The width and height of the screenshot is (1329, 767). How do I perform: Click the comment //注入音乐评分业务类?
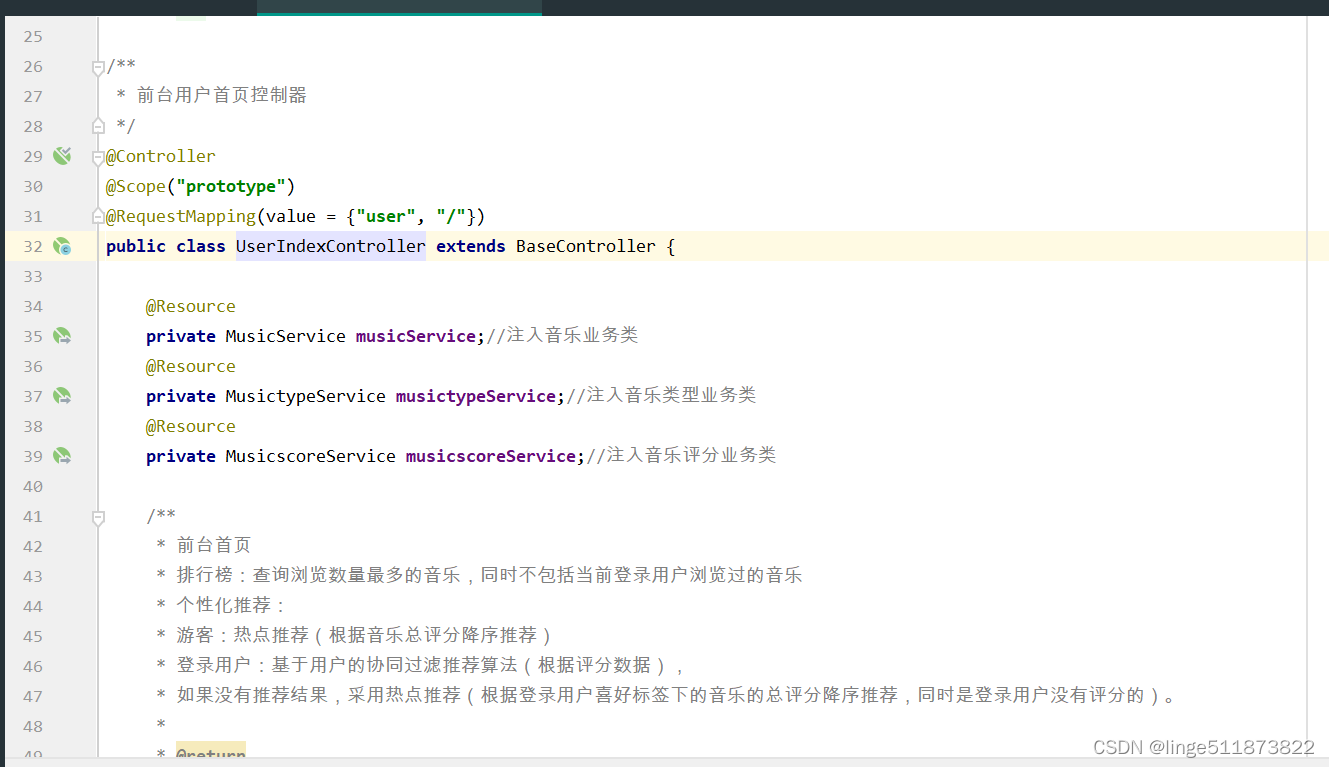681,456
